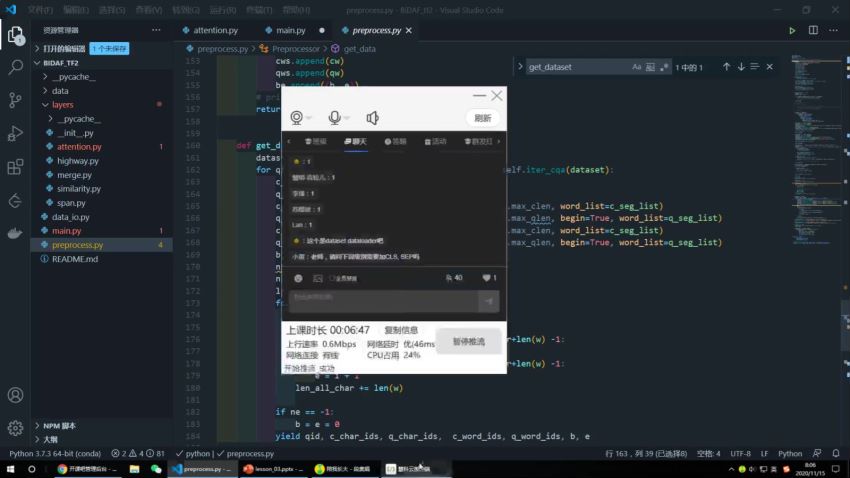The image size is (850, 478).
Task: Toggle the mute-all checkbox in chat panel
Action: tap(331, 278)
